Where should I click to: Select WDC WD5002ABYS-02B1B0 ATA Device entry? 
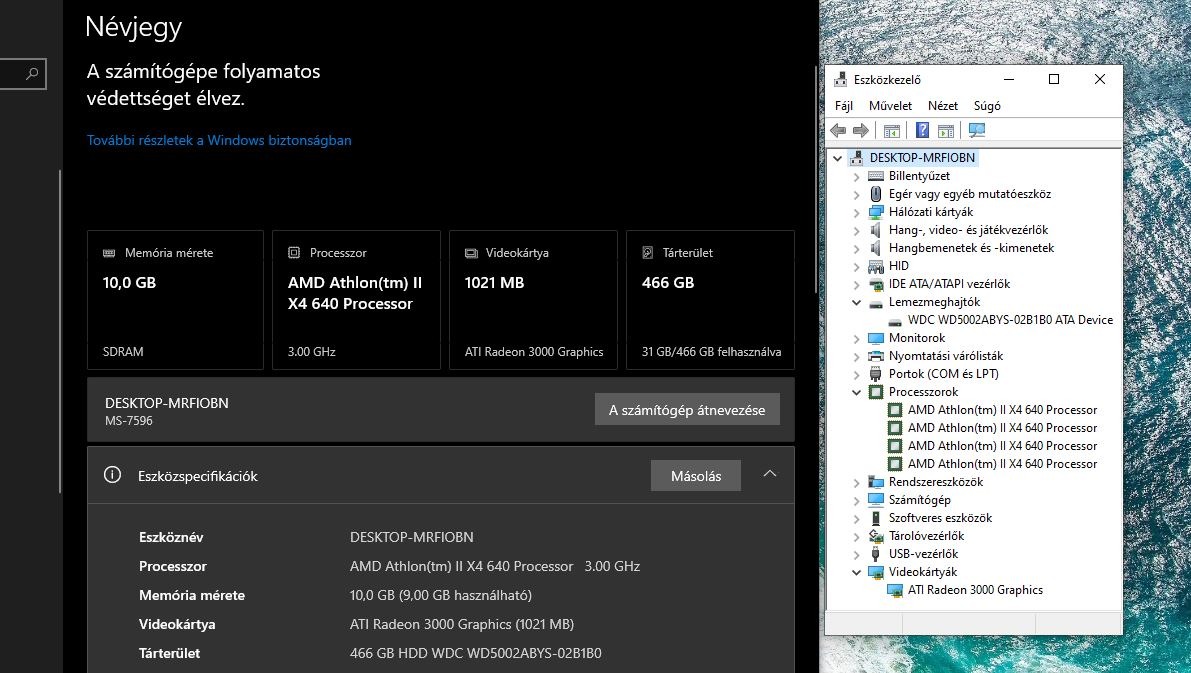click(x=1010, y=321)
